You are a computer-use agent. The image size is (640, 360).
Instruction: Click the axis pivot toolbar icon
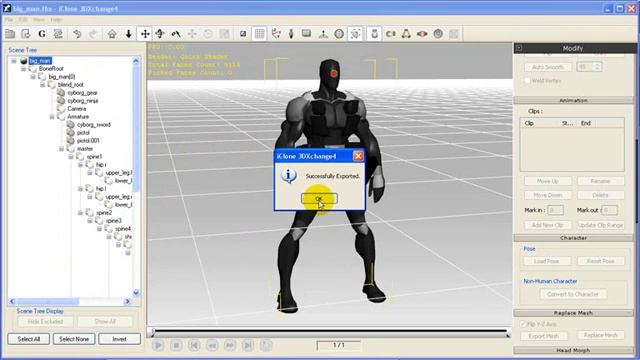point(323,34)
